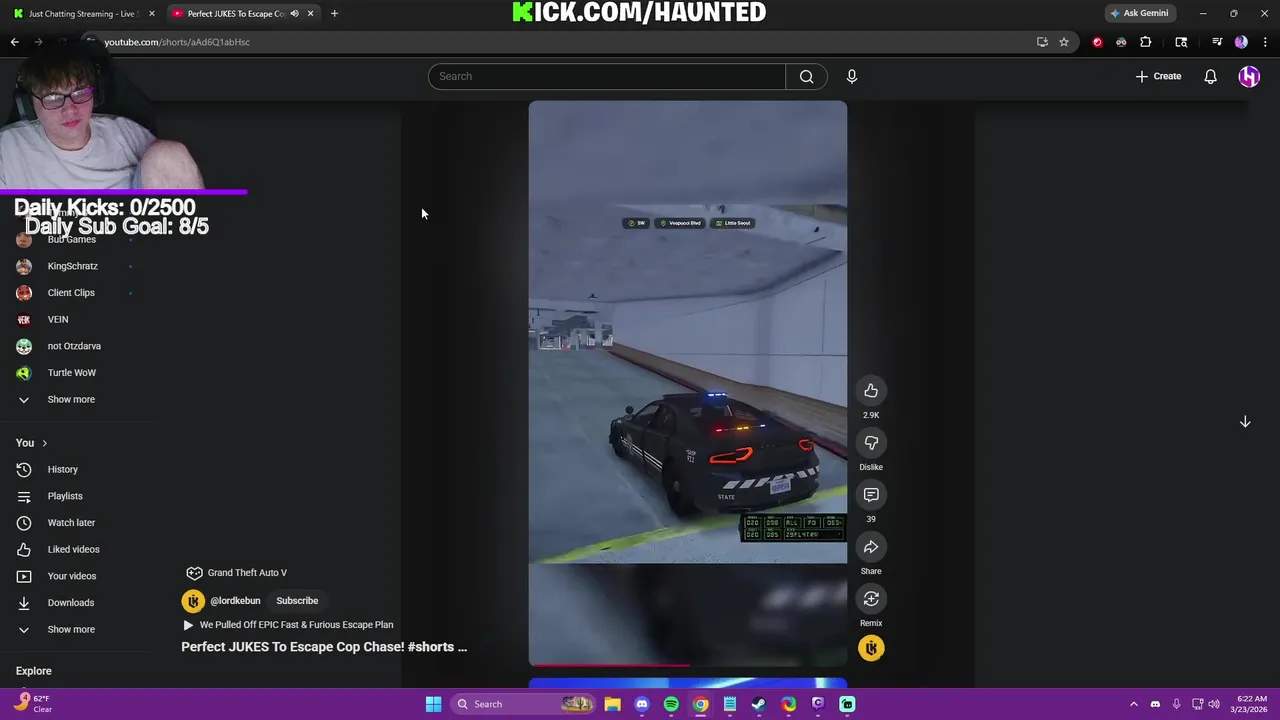This screenshot has width=1280, height=720.
Task: Go back with the browser back arrow
Action: pos(15,42)
